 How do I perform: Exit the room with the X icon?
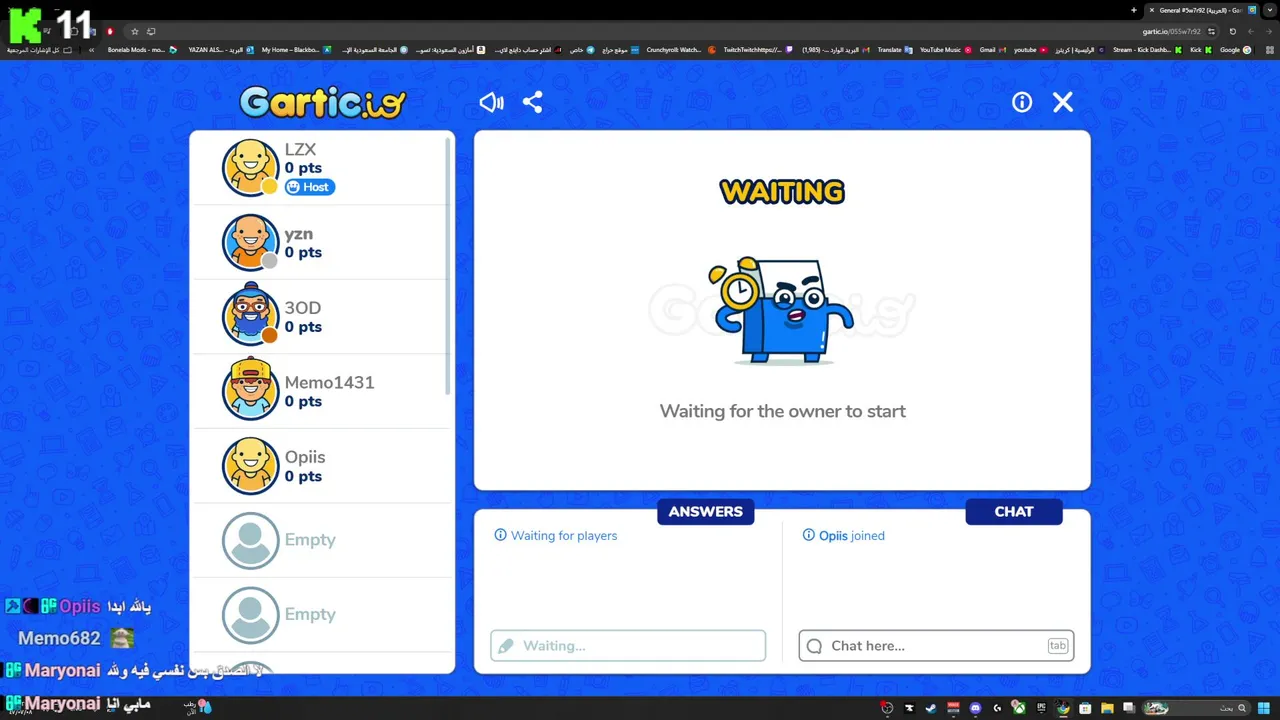click(1063, 102)
